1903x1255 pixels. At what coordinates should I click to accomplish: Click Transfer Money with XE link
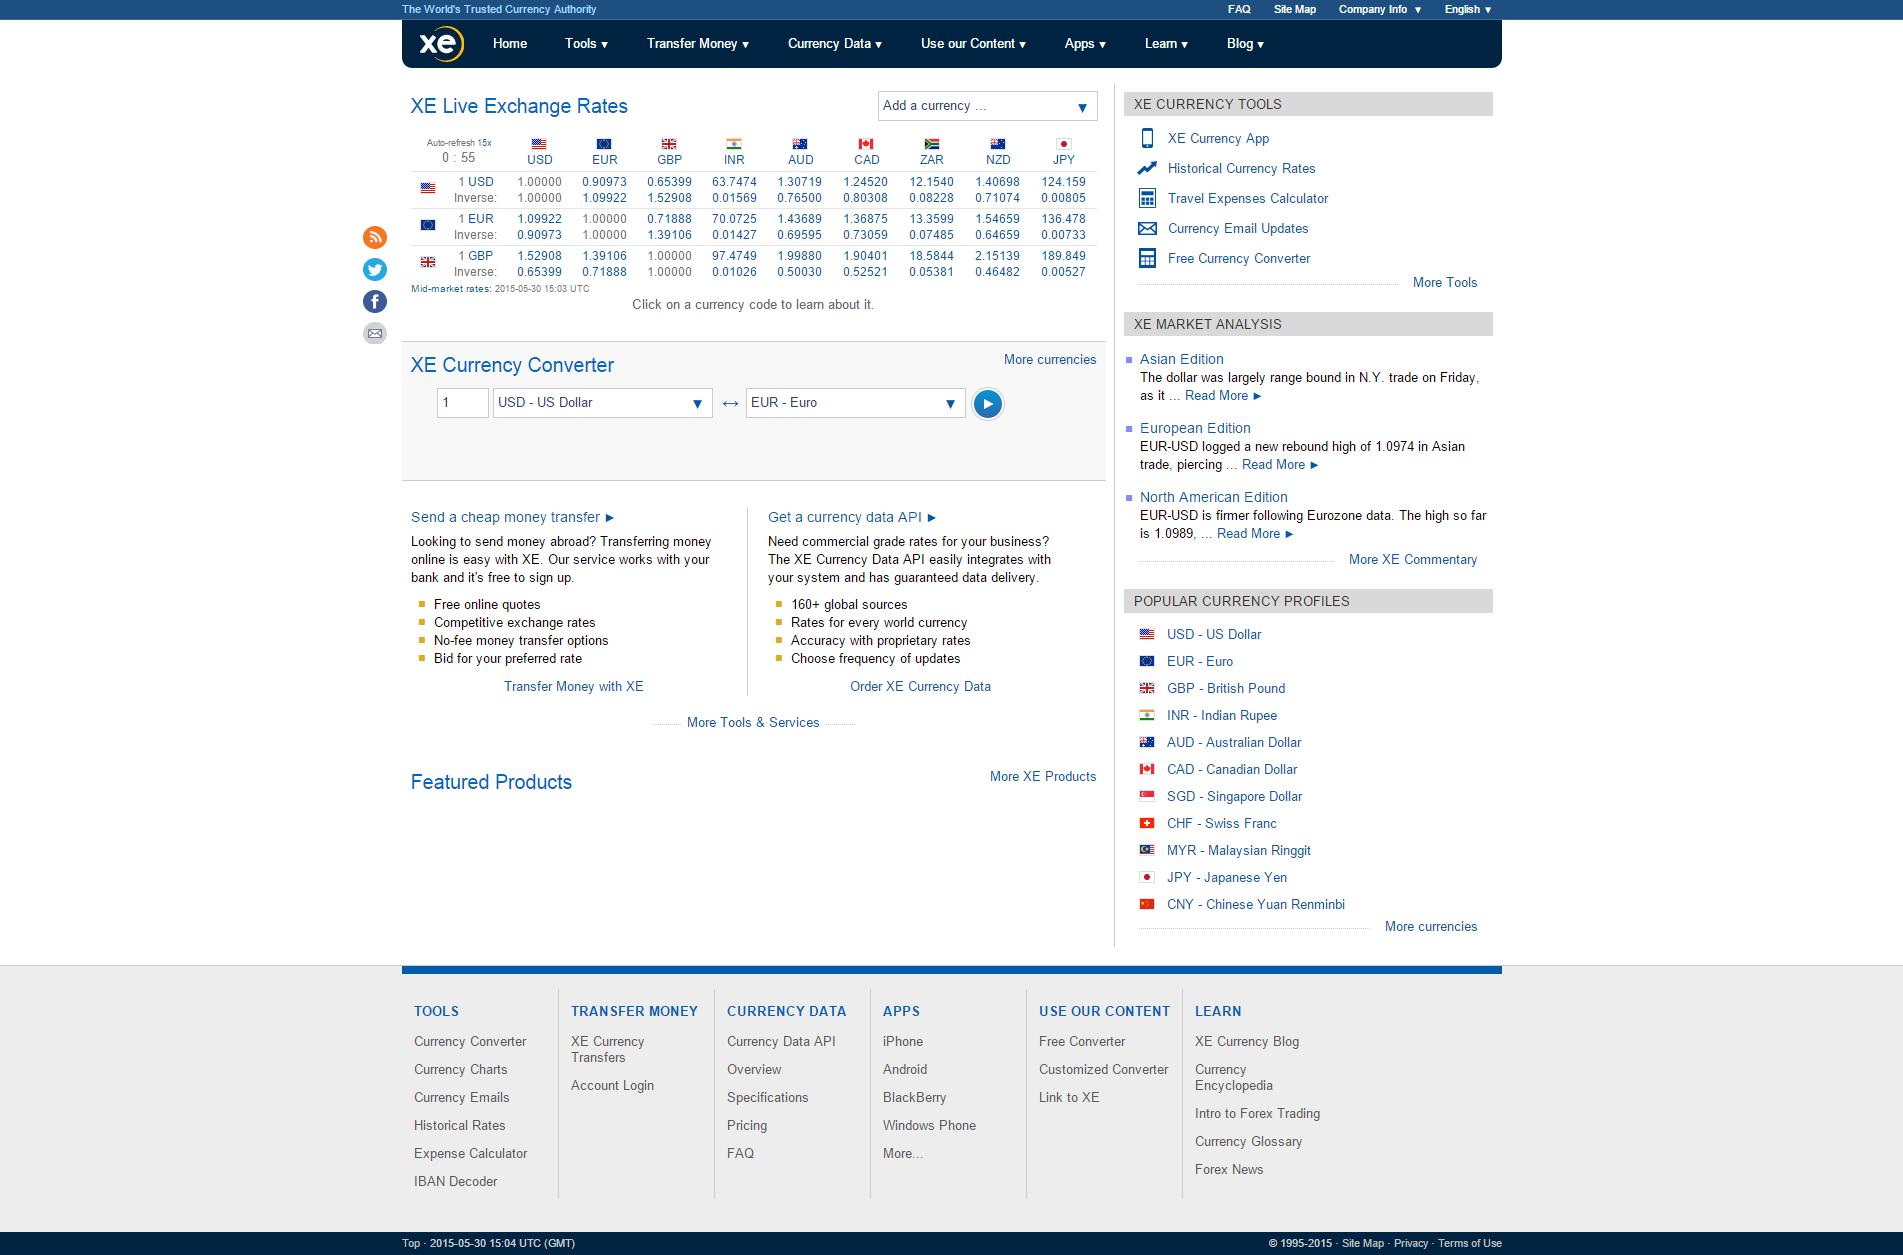coord(574,687)
